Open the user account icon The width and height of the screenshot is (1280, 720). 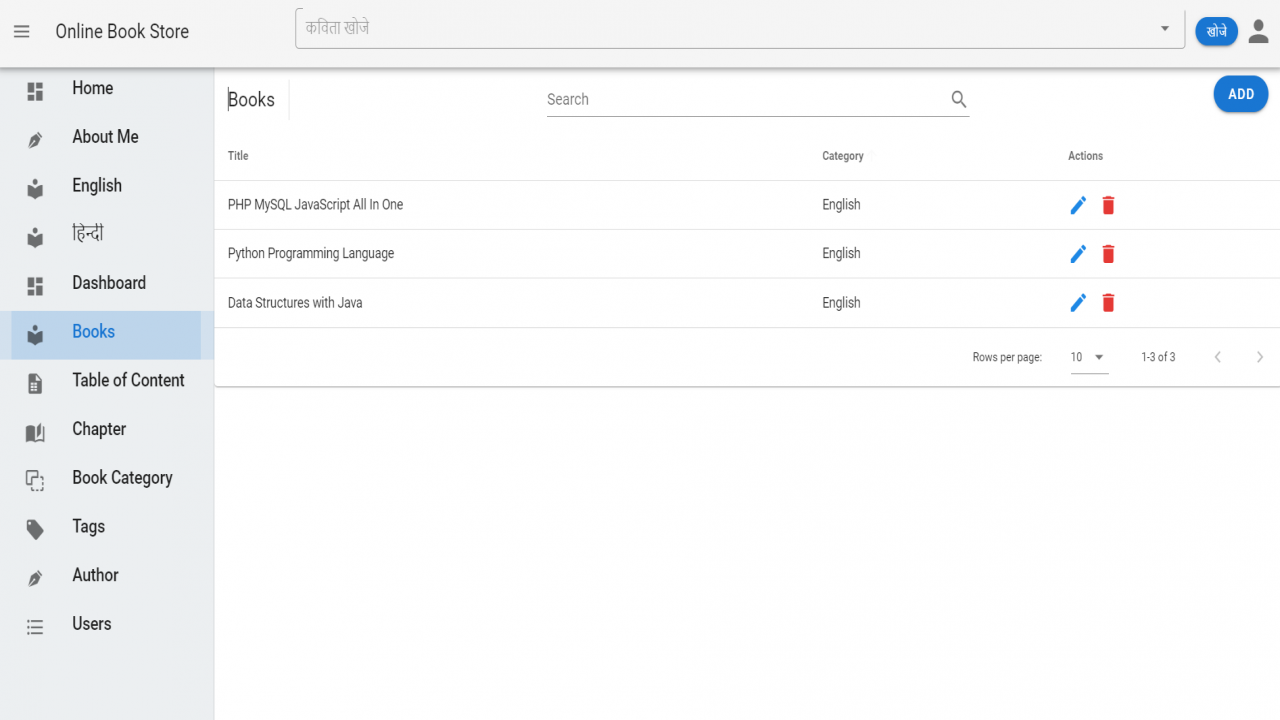(x=1258, y=32)
